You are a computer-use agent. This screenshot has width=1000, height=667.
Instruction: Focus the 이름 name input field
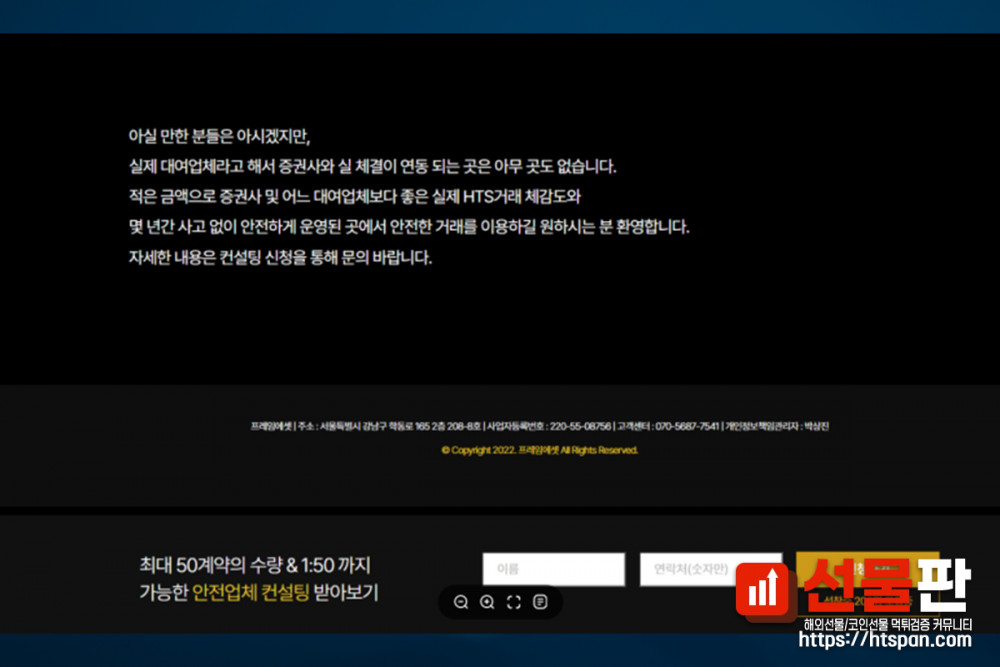(553, 569)
